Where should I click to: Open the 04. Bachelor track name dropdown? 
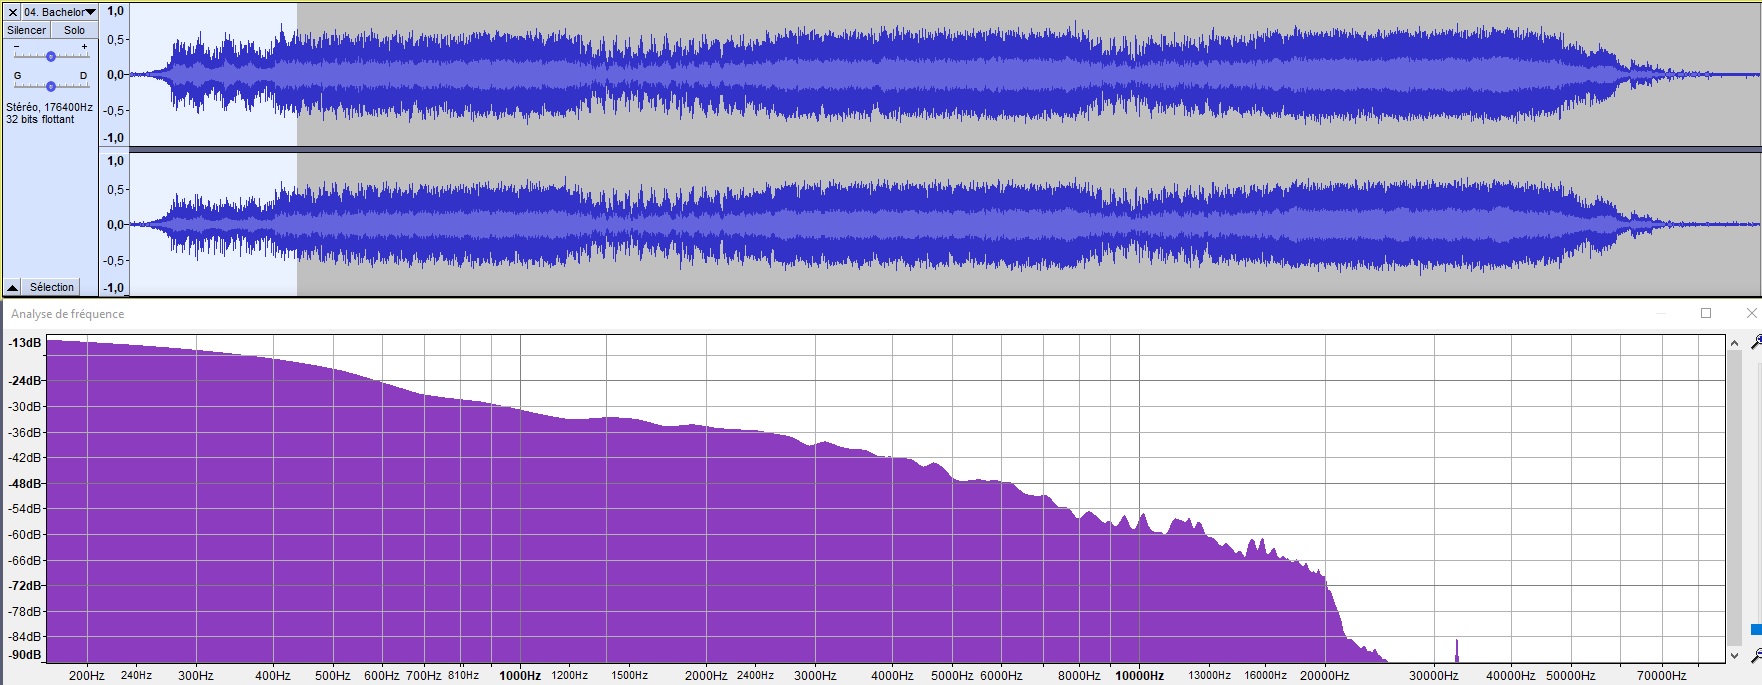coord(60,12)
